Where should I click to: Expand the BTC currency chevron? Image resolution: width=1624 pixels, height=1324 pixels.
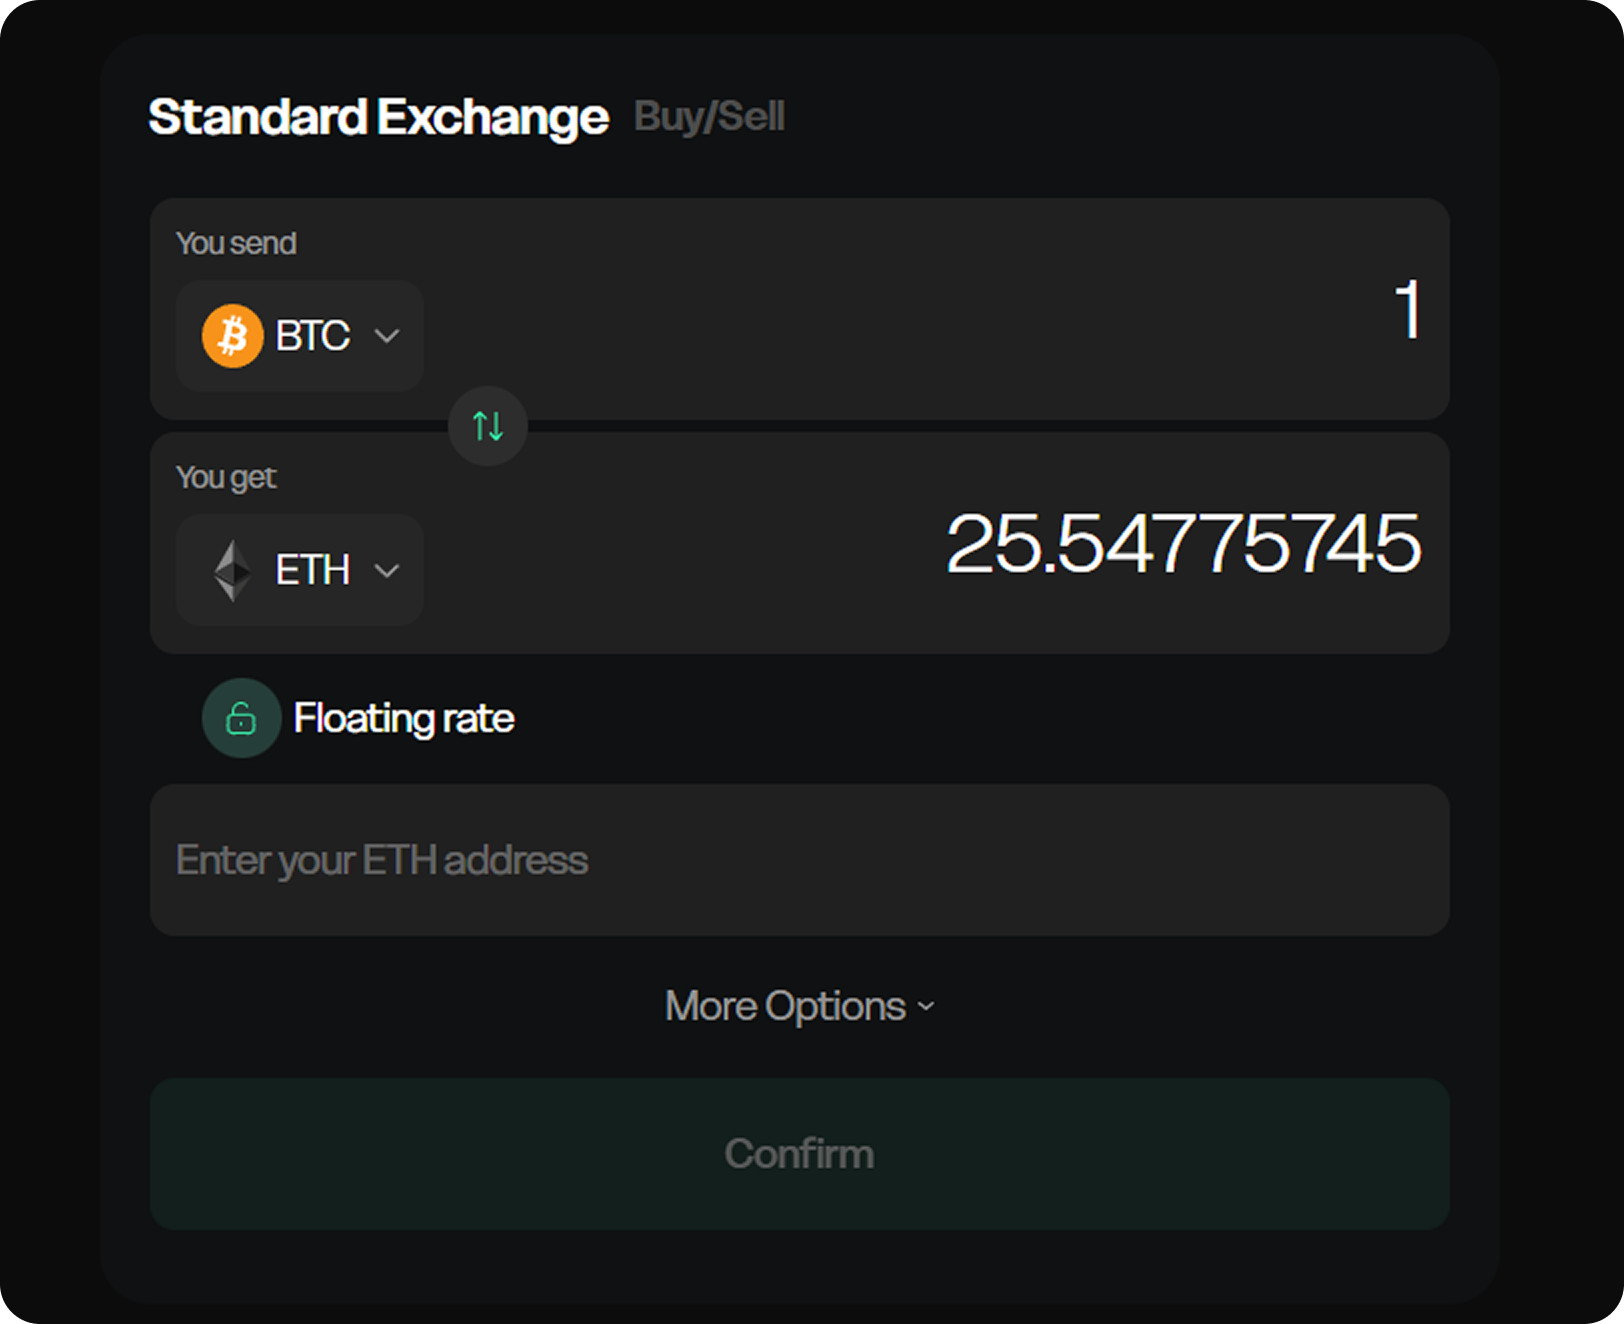tap(387, 336)
